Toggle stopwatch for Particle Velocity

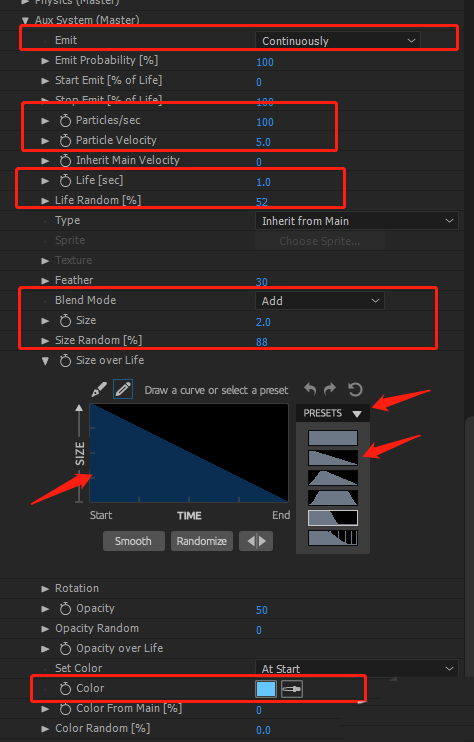point(65,141)
